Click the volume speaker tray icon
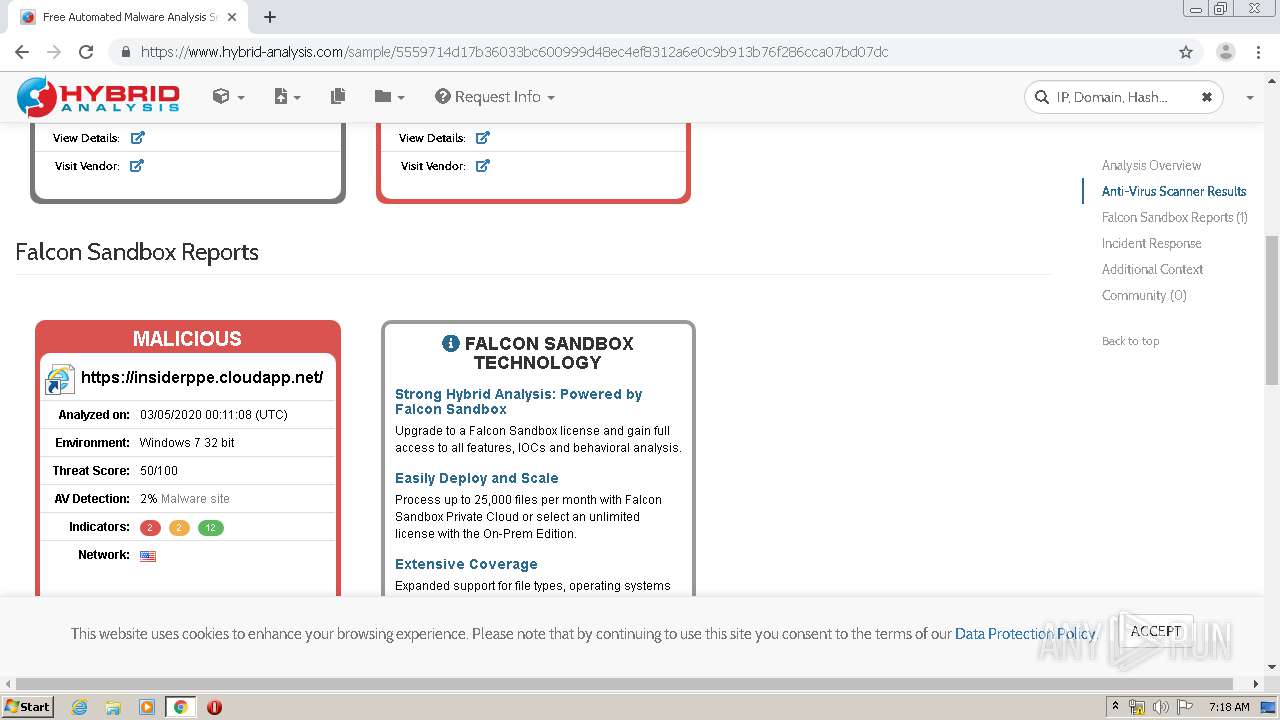This screenshot has width=1280, height=720. pos(1160,707)
